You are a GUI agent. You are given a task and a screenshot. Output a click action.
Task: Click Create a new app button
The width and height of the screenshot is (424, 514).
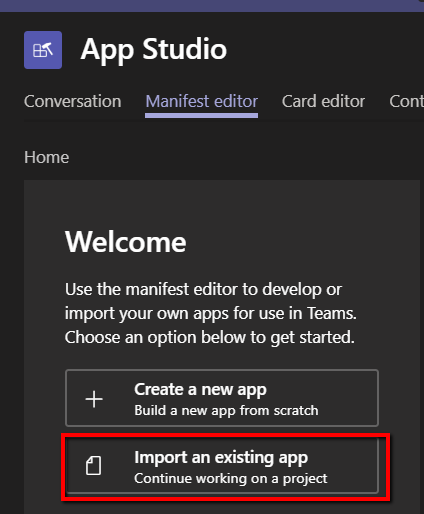(x=222, y=398)
